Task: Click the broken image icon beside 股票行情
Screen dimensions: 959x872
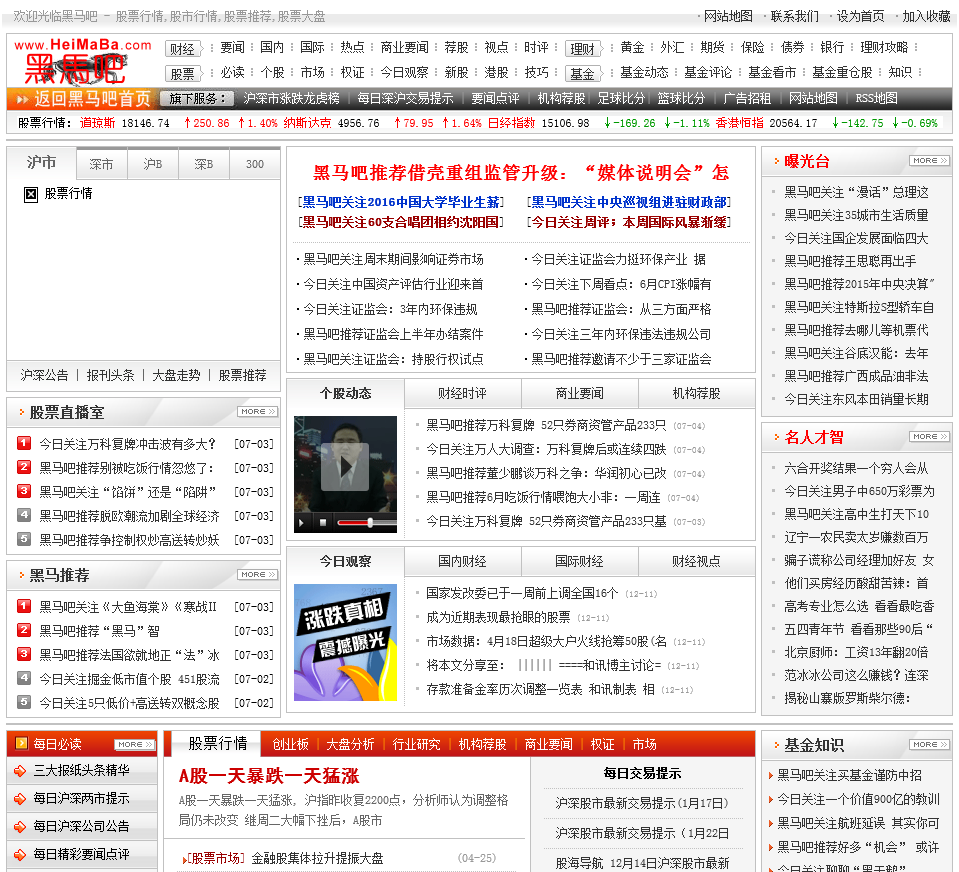Action: tap(31, 194)
